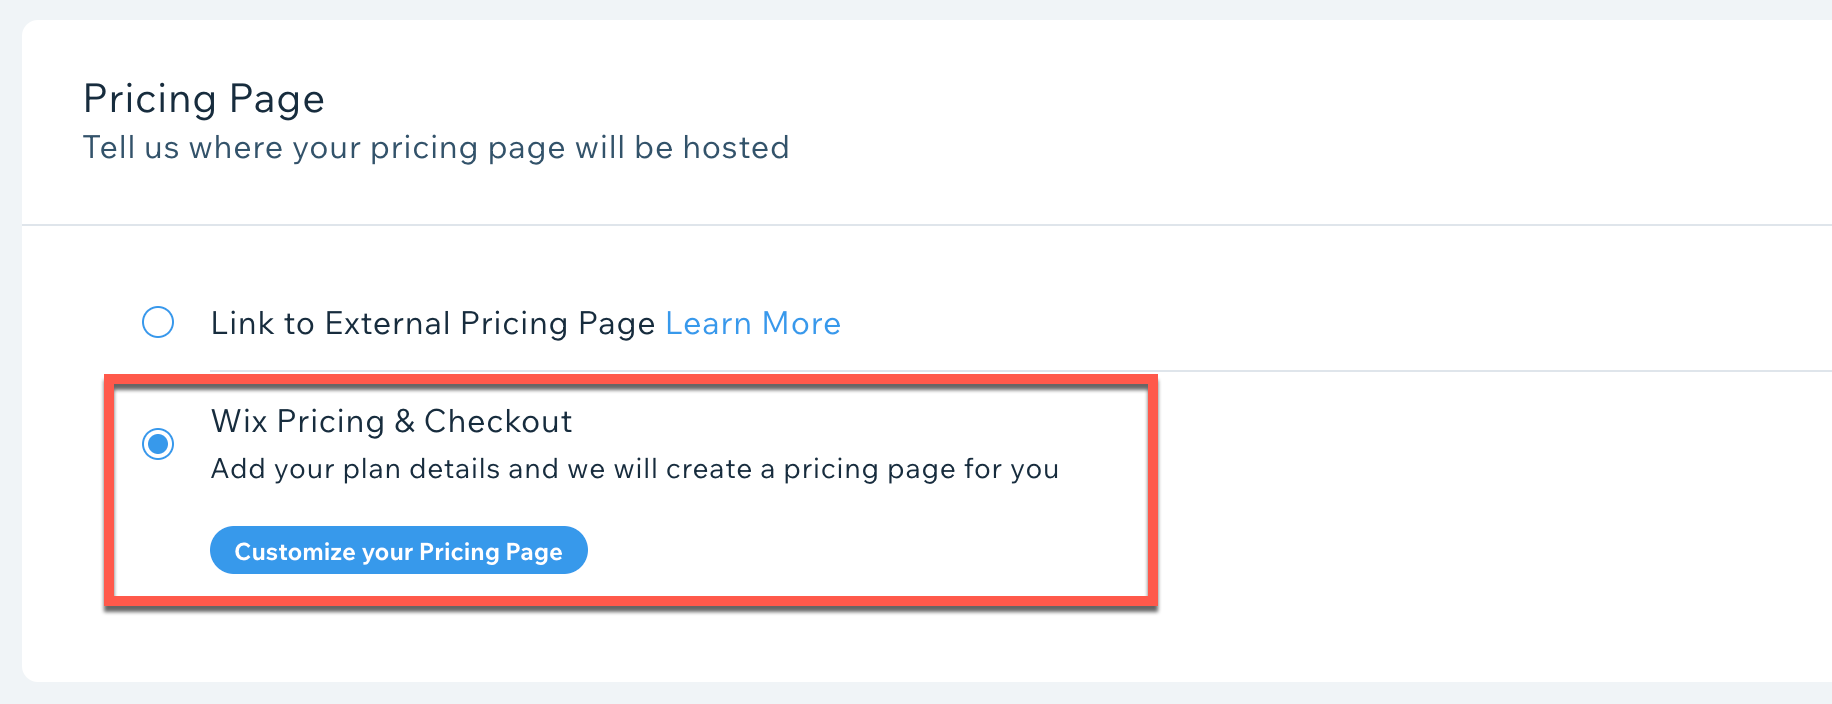Screen dimensions: 1832x704
Task: Click the divider under the Pricing Page header
Action: (x=927, y=225)
